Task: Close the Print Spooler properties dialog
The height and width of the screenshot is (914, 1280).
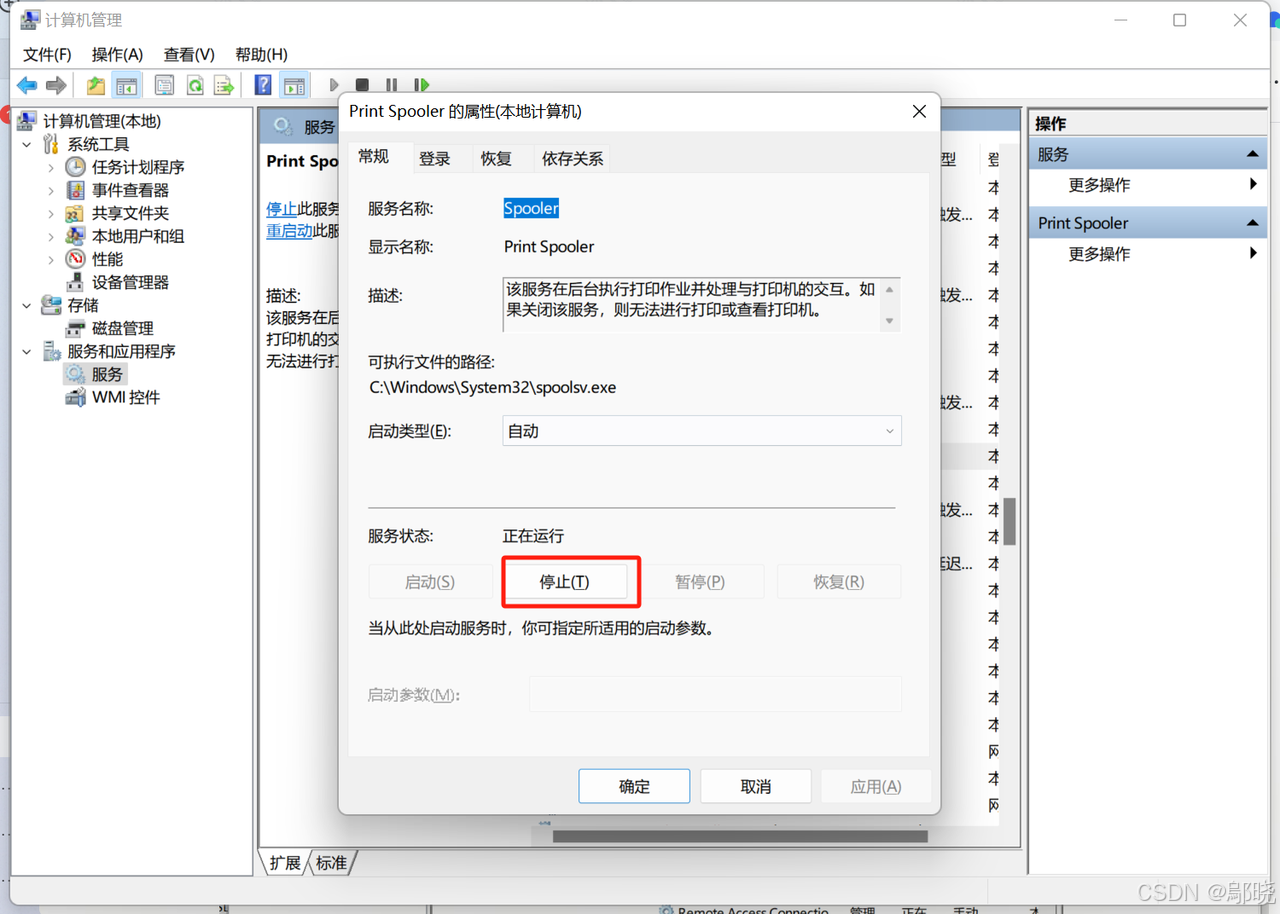Action: [919, 112]
